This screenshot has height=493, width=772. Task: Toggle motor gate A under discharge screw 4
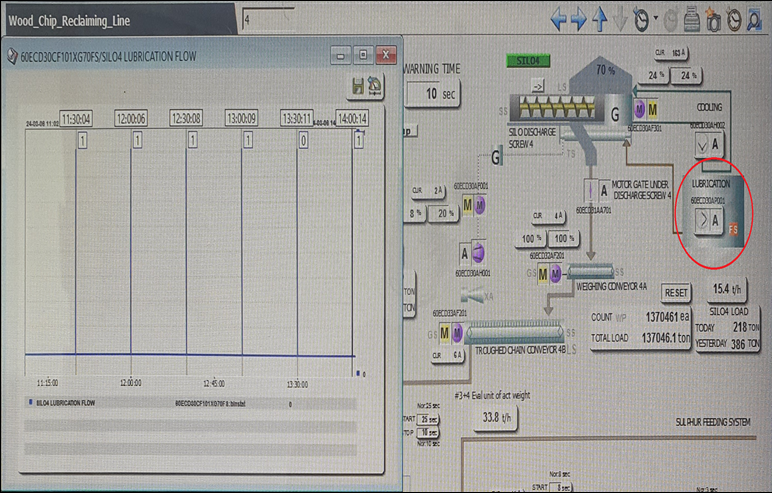604,190
